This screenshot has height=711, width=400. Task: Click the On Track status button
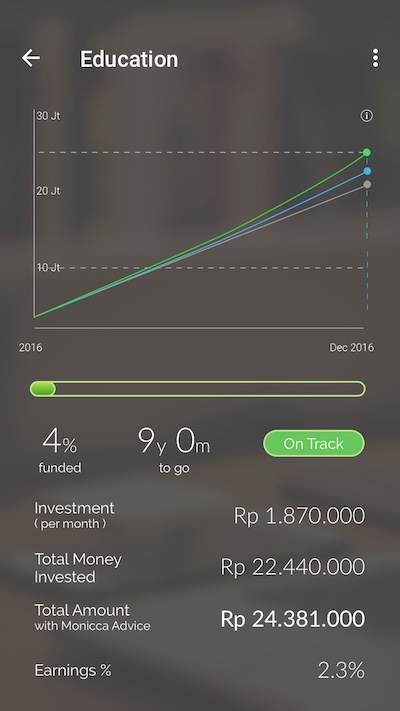pyautogui.click(x=314, y=443)
